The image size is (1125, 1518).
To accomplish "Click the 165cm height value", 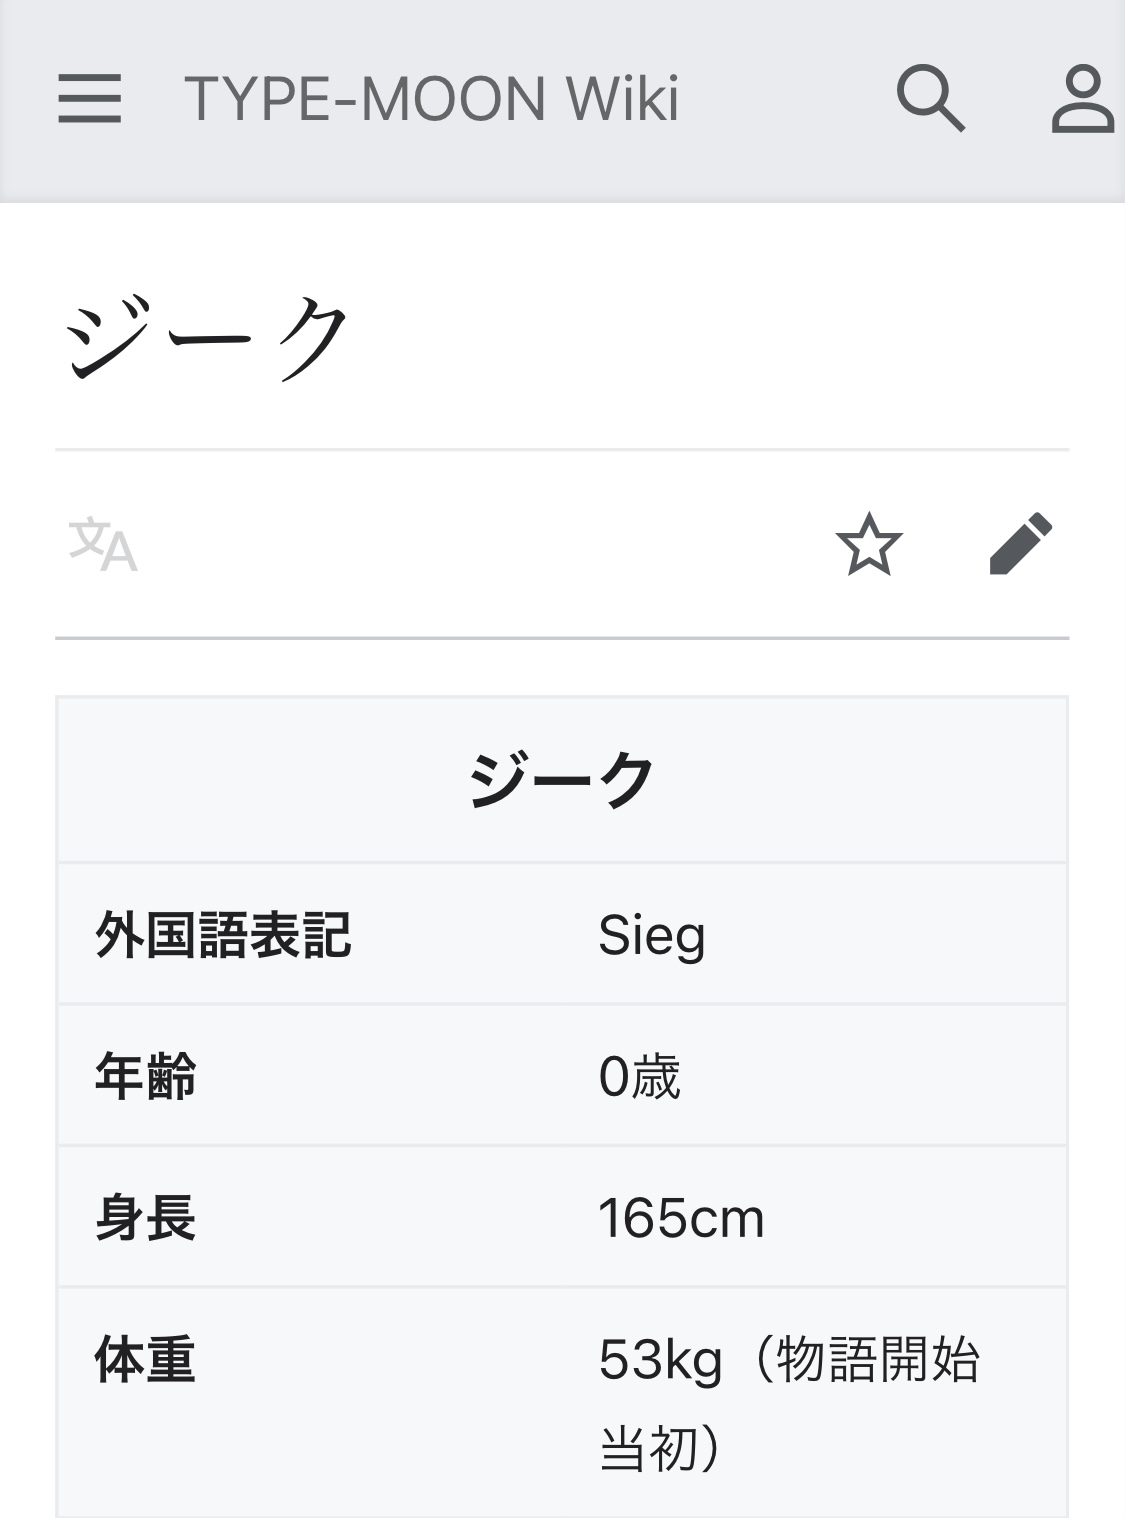I will pyautogui.click(x=680, y=1218).
